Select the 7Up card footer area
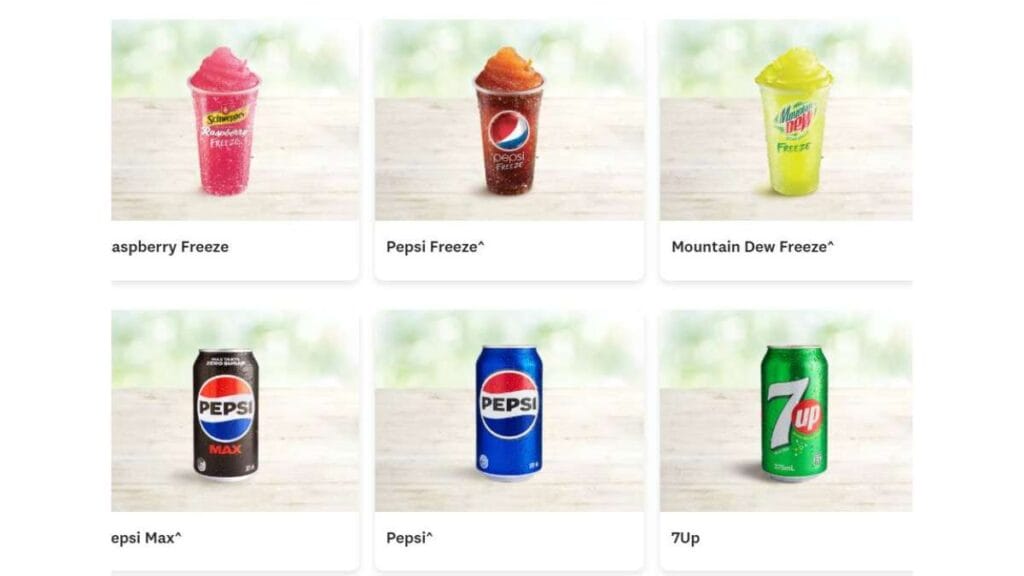Viewport: 1024px width, 576px height. (x=786, y=541)
